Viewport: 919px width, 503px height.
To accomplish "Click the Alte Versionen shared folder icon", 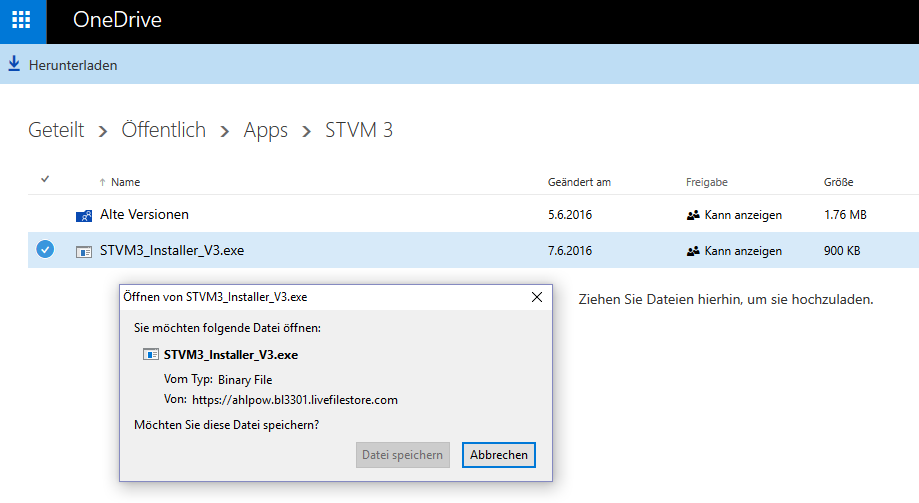I will 84,215.
